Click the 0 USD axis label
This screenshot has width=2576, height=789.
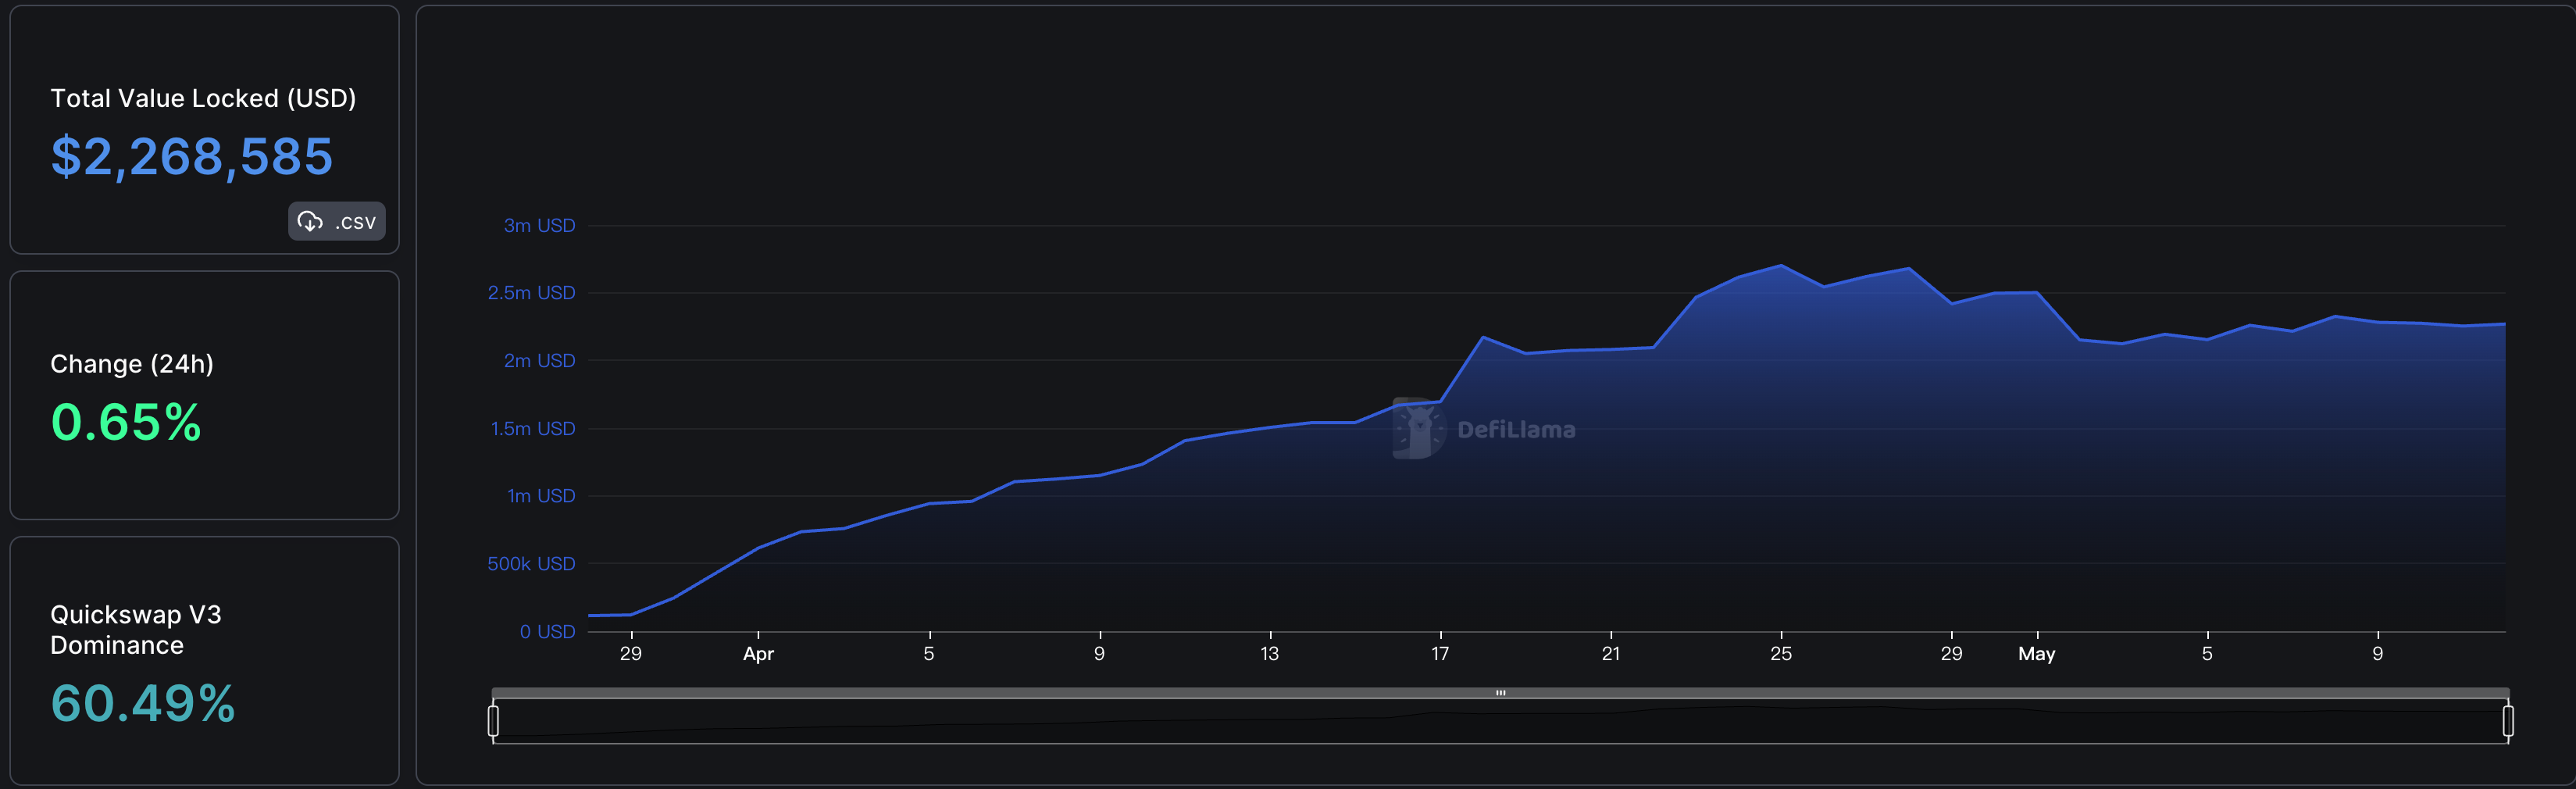coord(547,631)
